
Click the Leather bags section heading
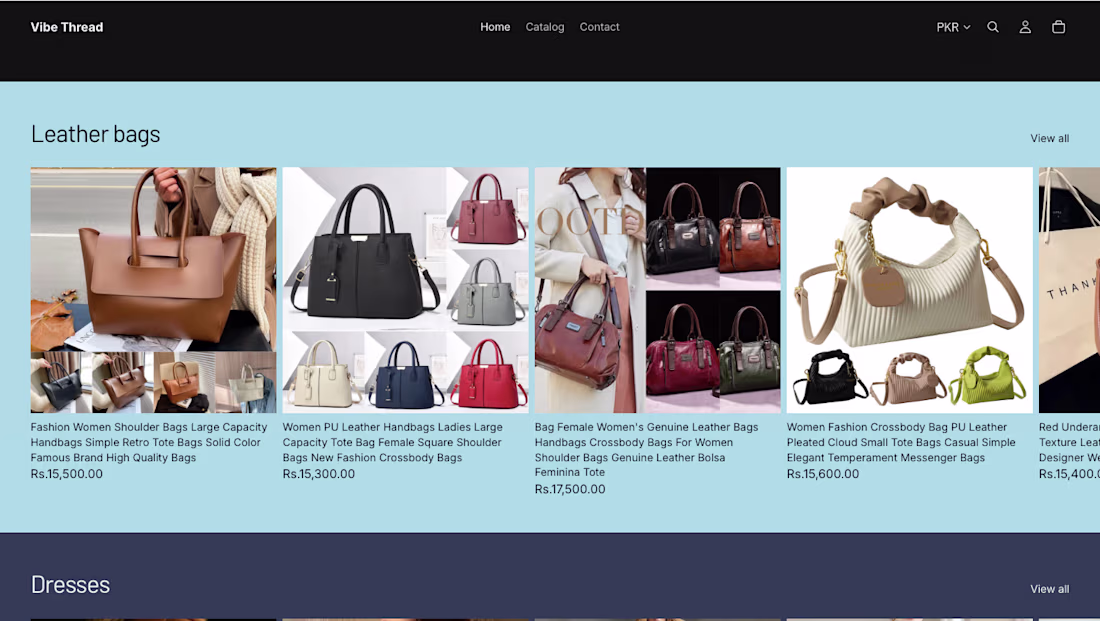click(x=95, y=134)
